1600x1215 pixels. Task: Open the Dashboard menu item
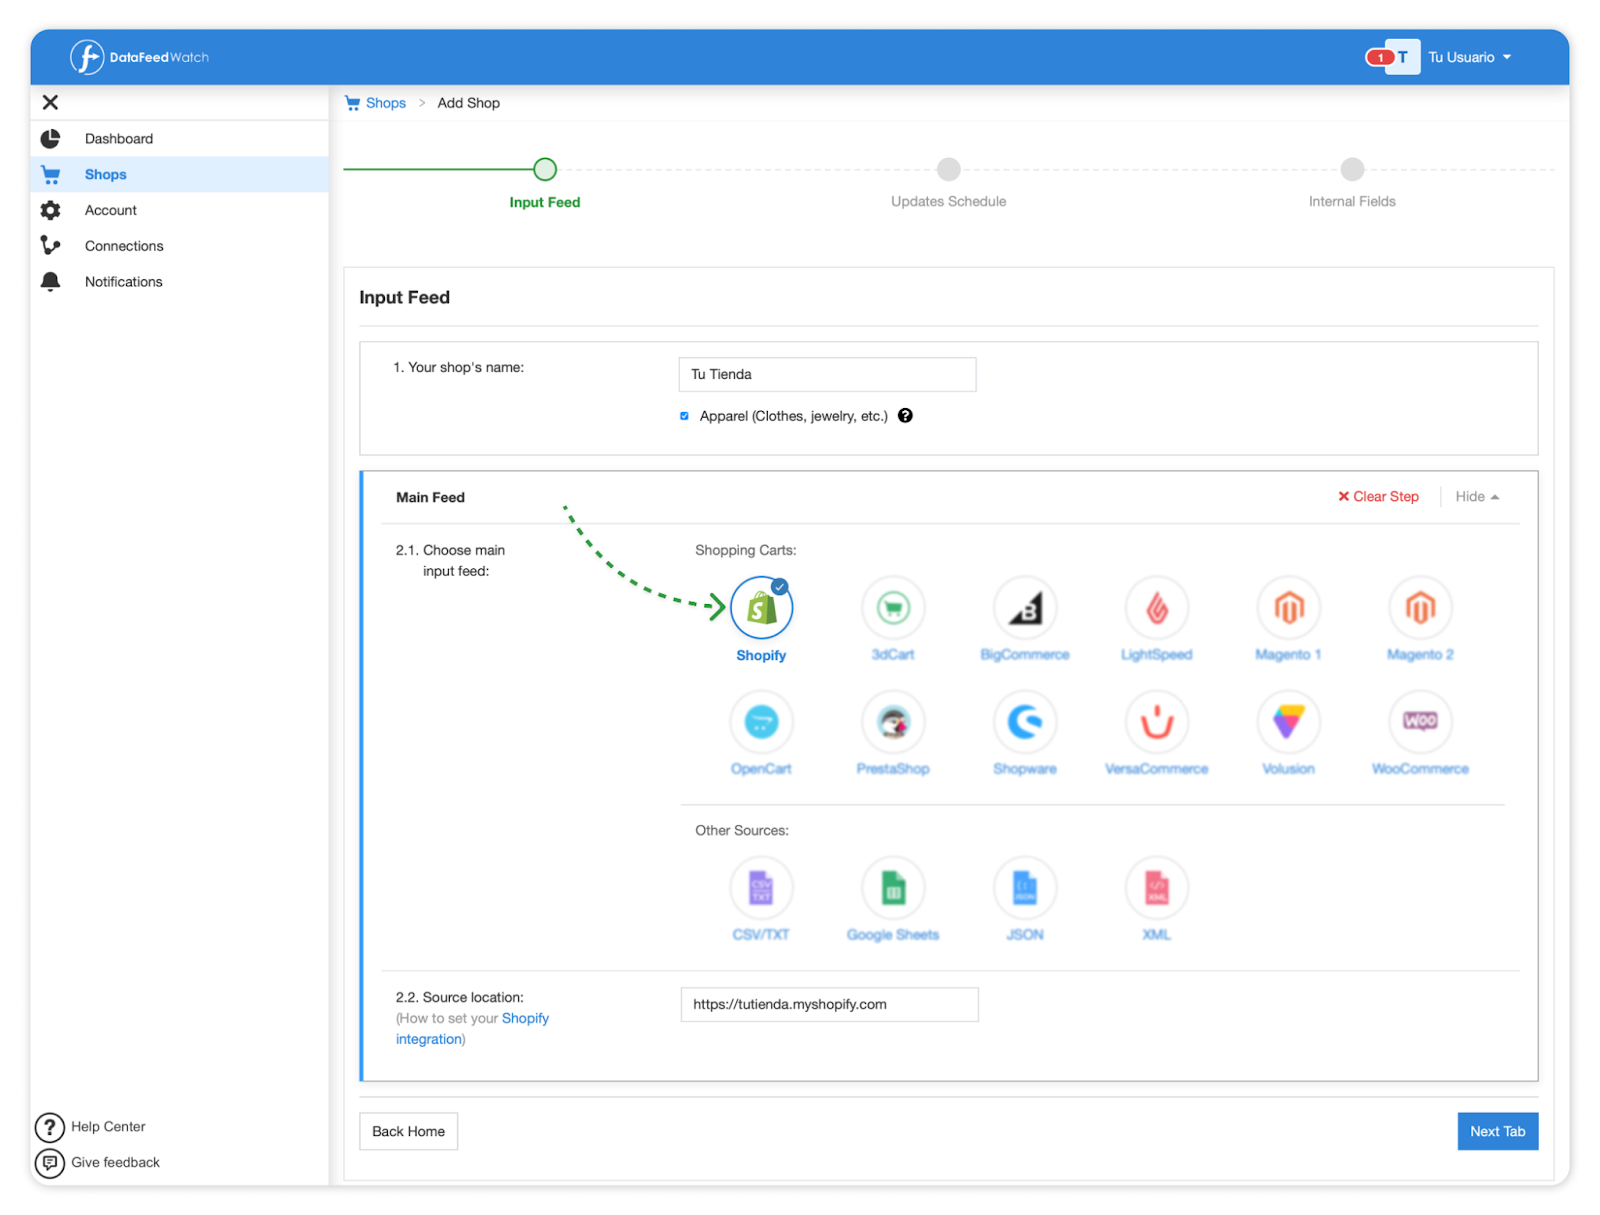(179, 138)
